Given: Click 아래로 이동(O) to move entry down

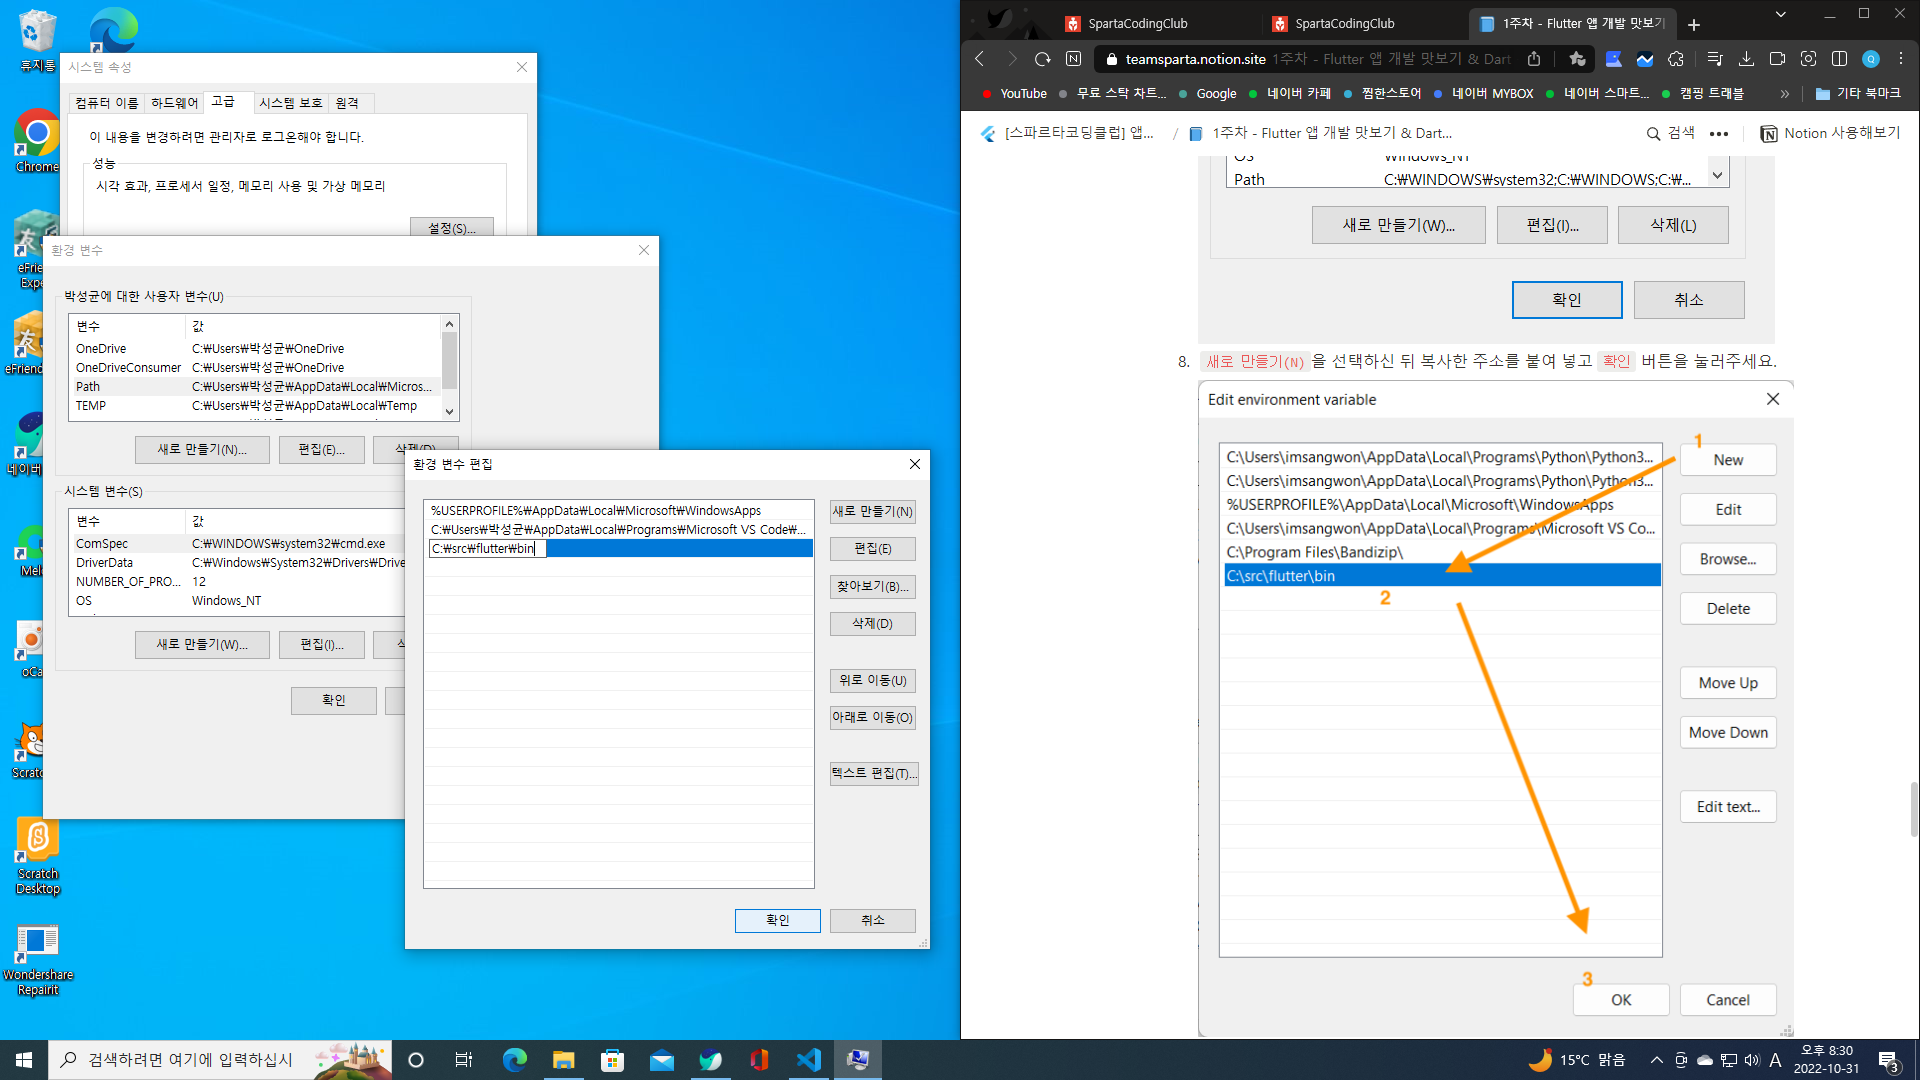Looking at the screenshot, I should tap(873, 718).
